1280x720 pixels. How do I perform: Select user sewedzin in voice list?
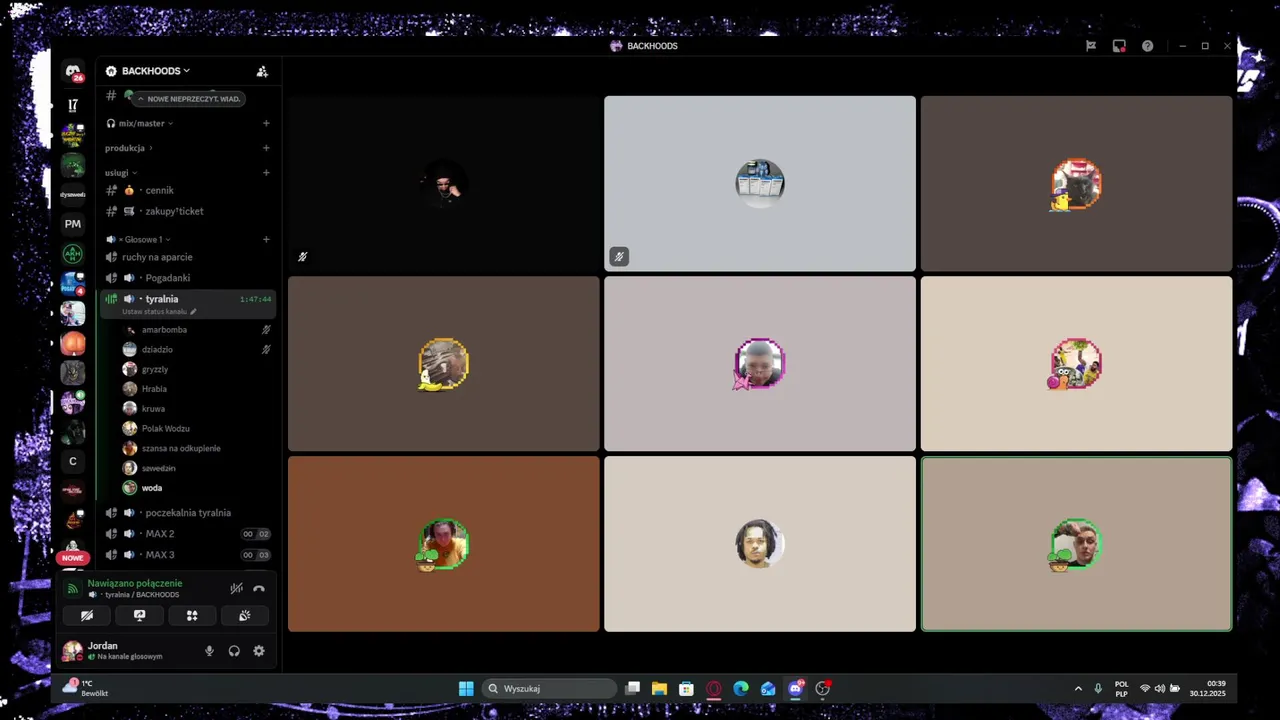tap(197, 468)
